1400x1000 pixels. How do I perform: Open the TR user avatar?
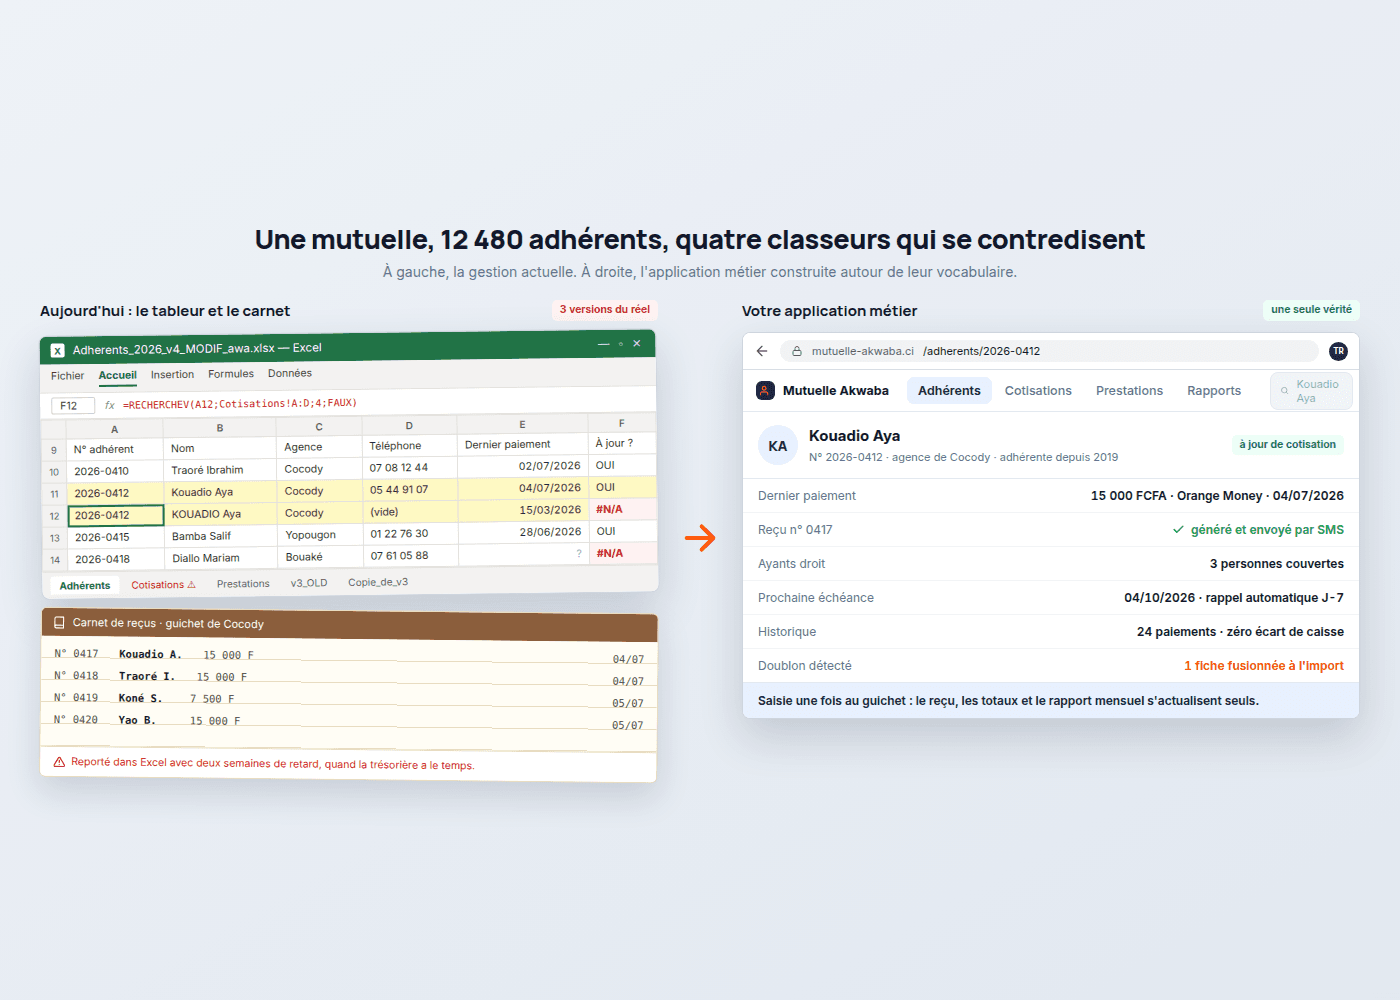1338,351
